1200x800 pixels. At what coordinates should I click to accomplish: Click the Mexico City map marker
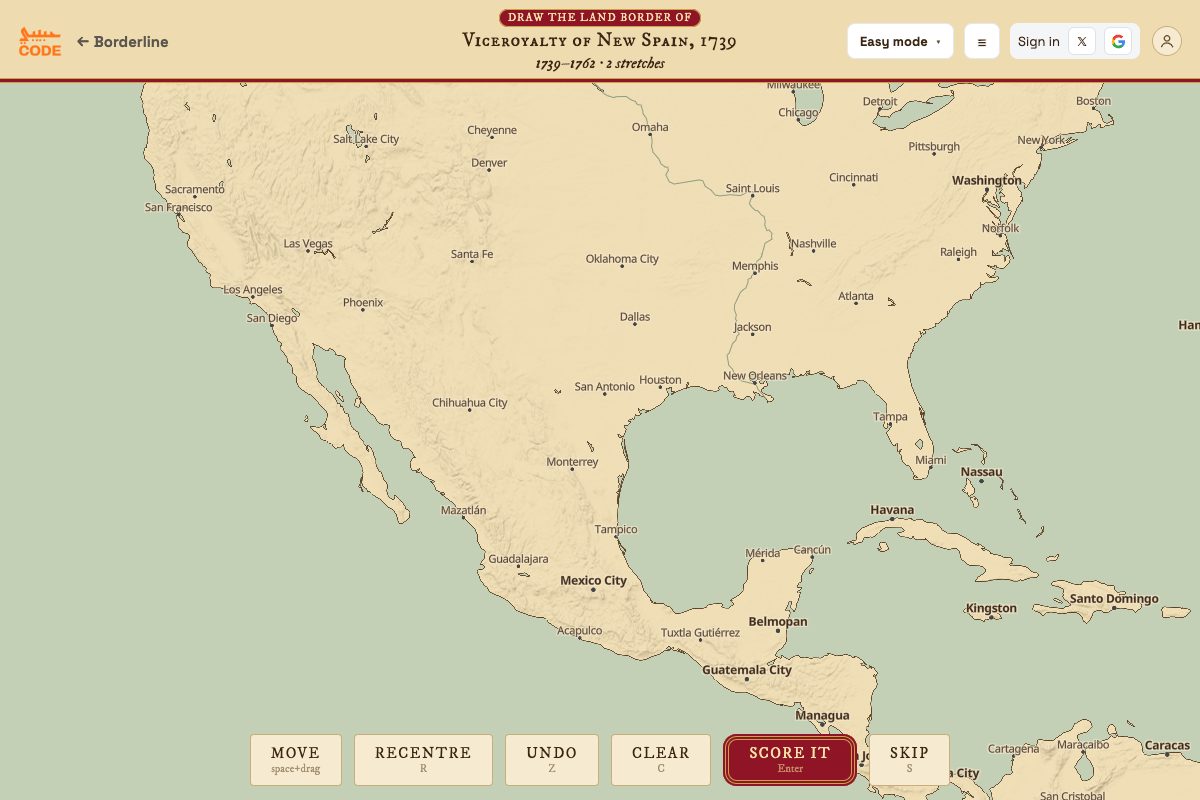pyautogui.click(x=593, y=589)
